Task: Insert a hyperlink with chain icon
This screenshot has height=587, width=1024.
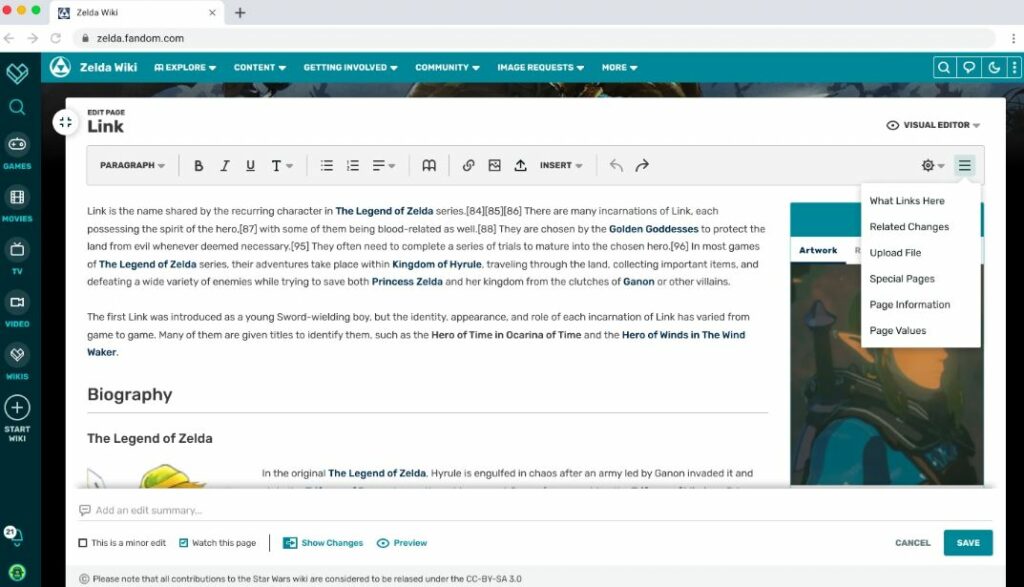Action: 468,166
